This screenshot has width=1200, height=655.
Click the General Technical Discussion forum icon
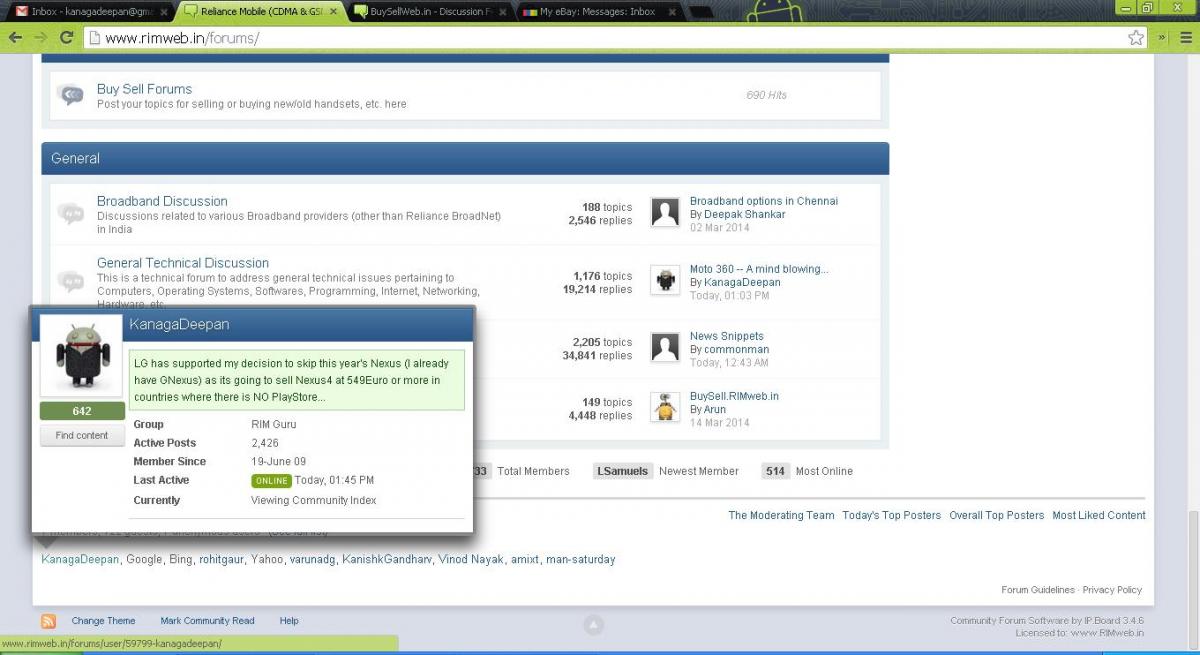pyautogui.click(x=71, y=280)
